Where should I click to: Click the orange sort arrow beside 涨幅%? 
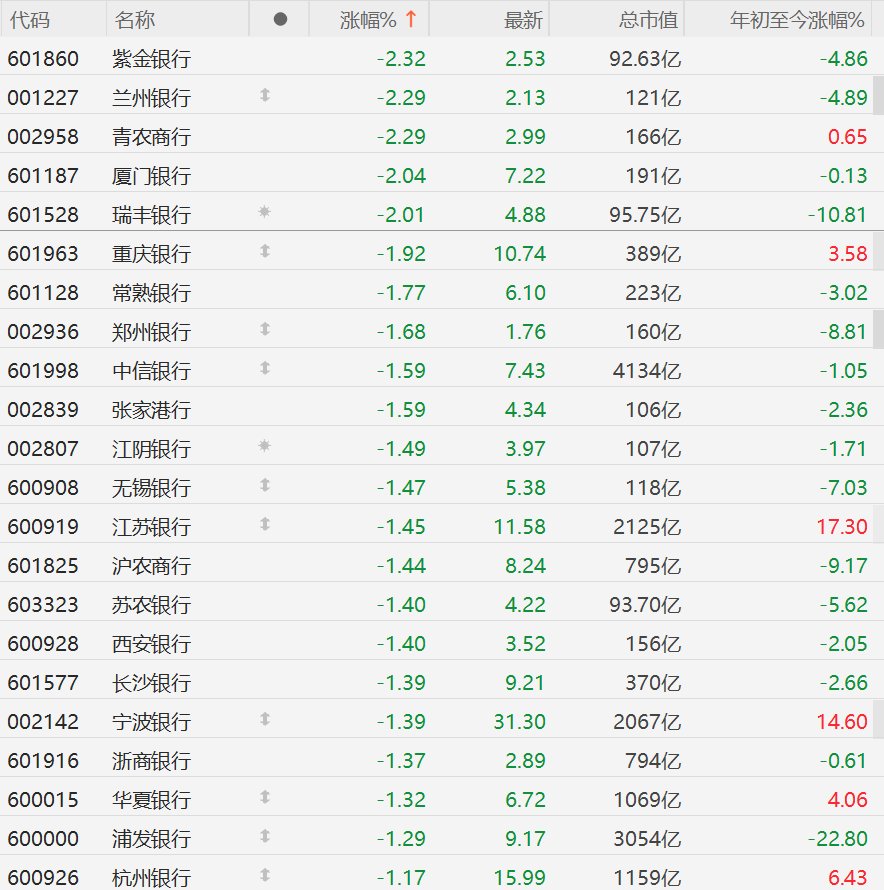point(411,19)
